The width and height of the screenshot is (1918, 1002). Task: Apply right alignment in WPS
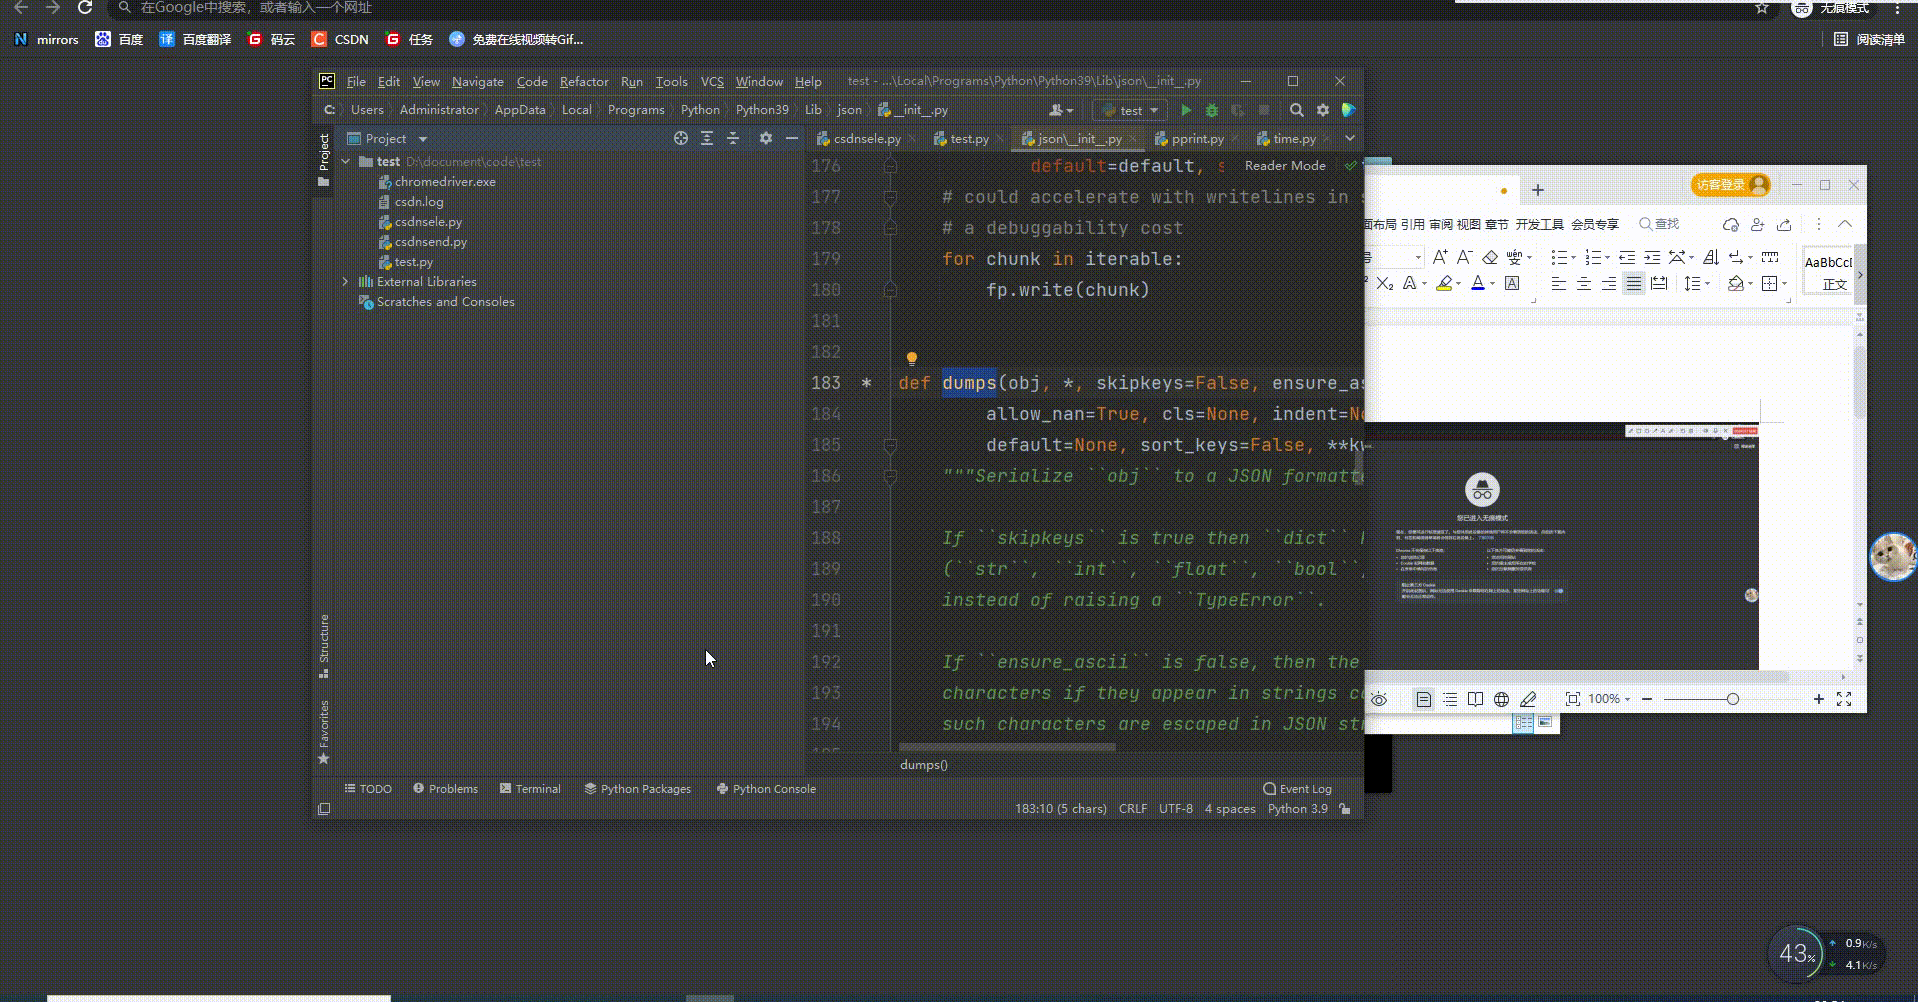1608,284
